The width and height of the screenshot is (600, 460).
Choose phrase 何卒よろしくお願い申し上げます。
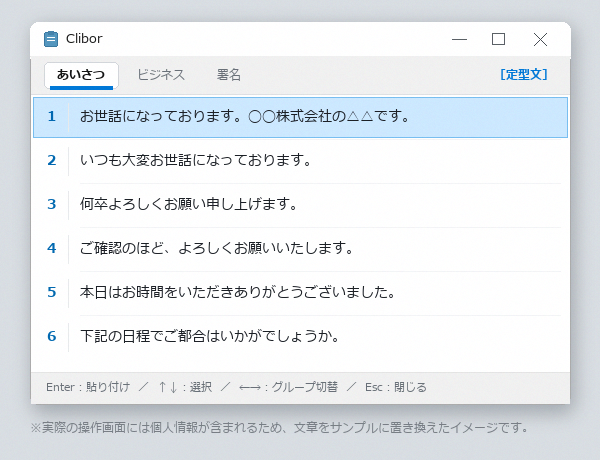click(300, 204)
